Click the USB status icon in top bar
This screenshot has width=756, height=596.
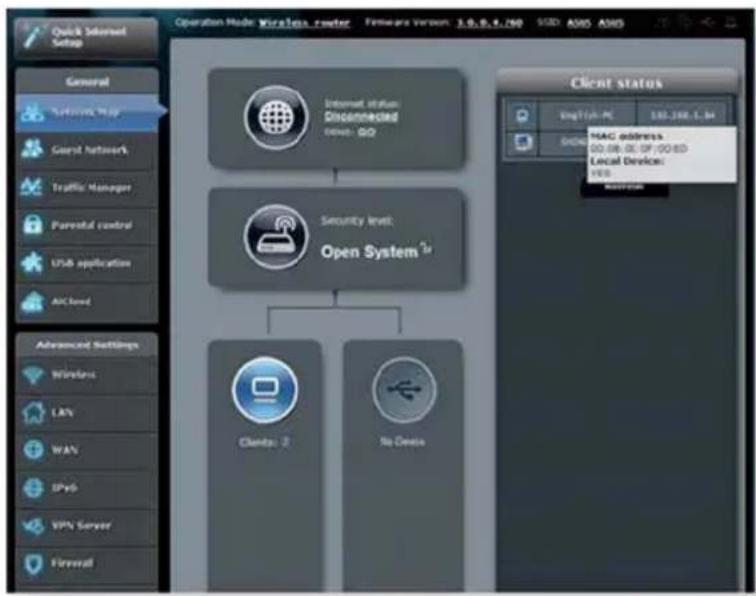[x=707, y=22]
